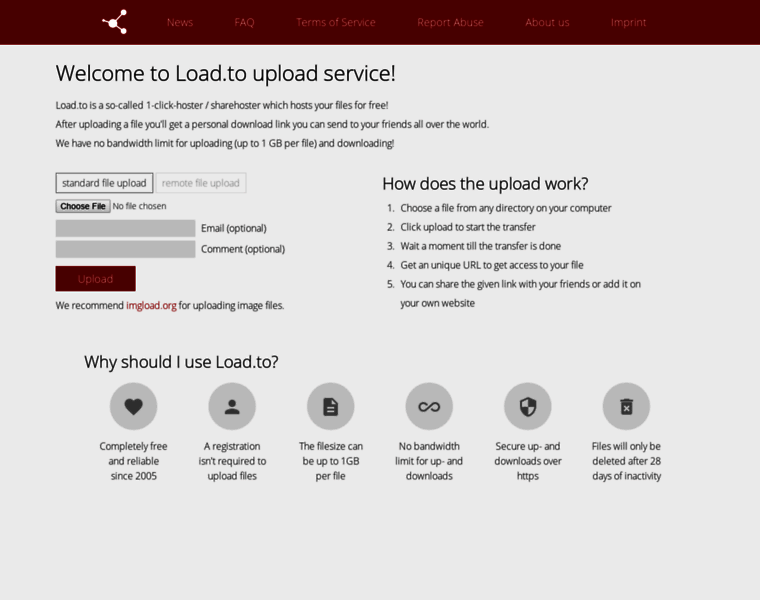Screen dimensions: 760x600
Task: Click the red Upload button
Action: click(x=95, y=279)
